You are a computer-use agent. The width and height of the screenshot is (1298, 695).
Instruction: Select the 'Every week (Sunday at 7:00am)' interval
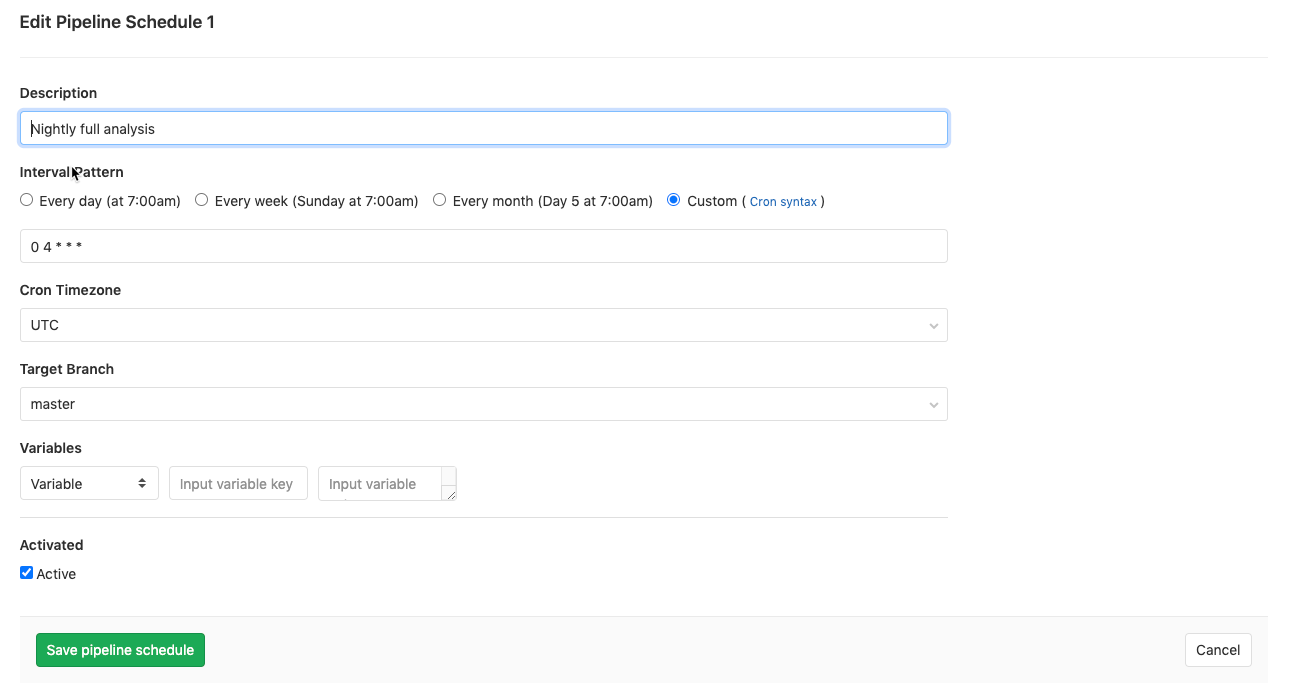pos(201,199)
